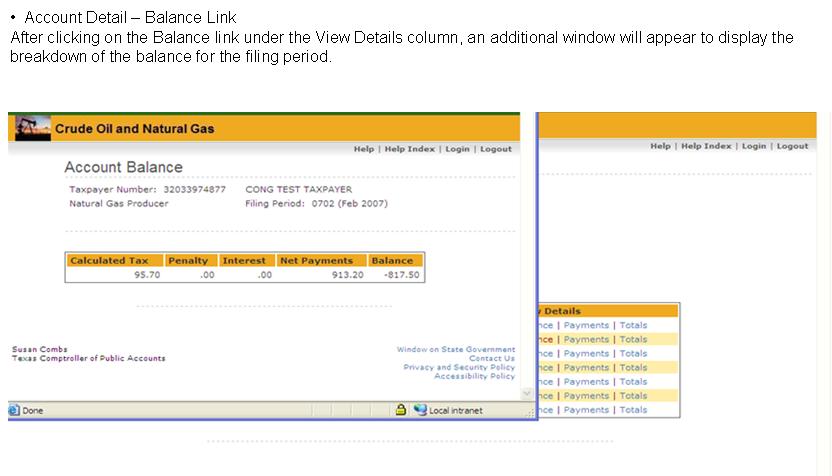Click Login link in Account Balance popup
832x476 pixels.
pos(457,149)
